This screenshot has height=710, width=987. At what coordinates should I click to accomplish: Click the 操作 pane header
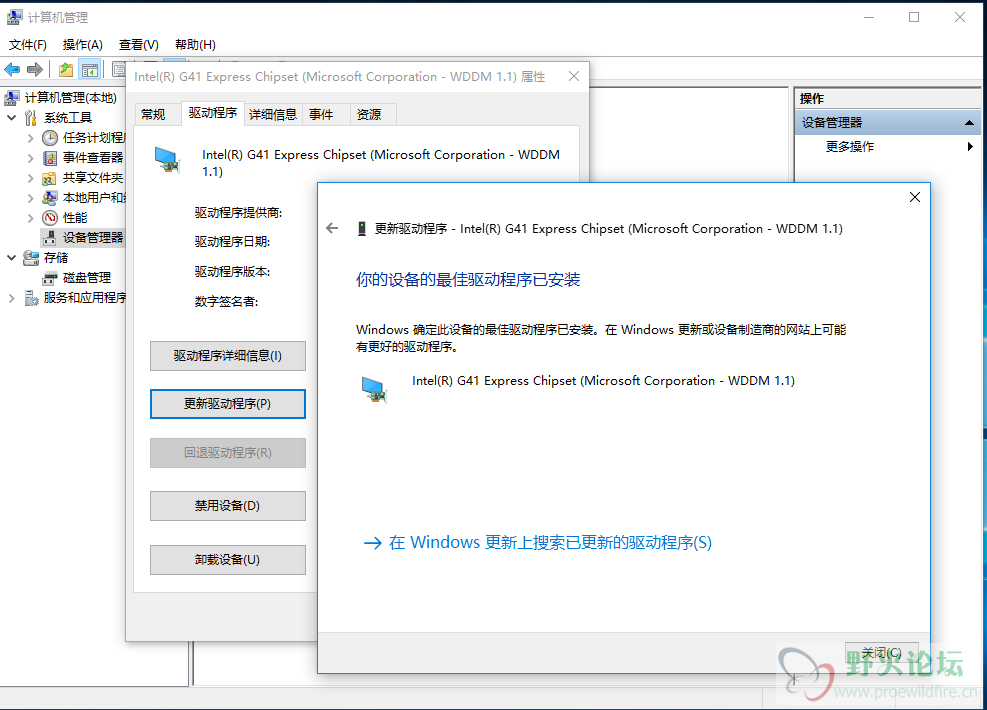[x=888, y=99]
